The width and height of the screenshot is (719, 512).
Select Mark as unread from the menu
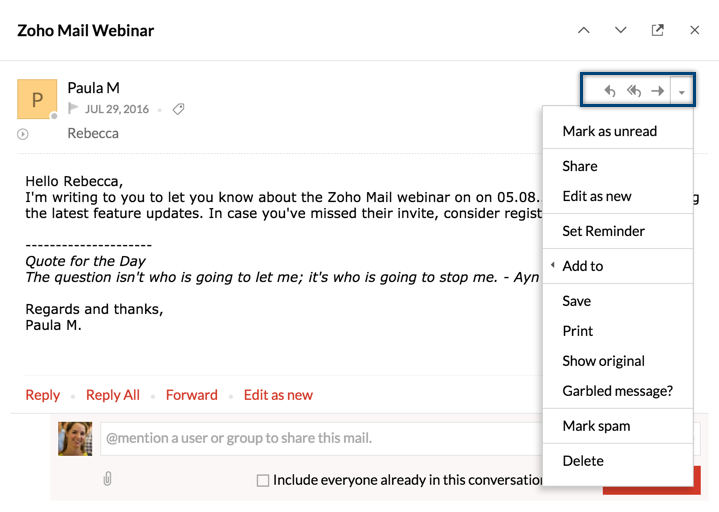click(609, 131)
